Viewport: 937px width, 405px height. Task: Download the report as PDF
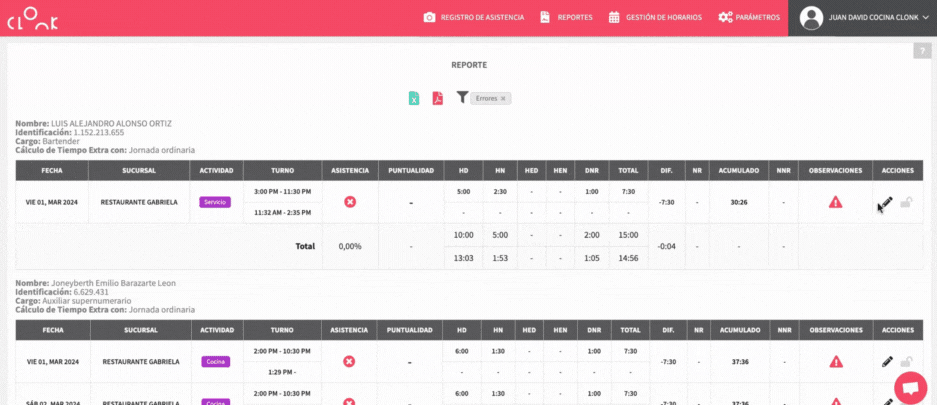pyautogui.click(x=437, y=98)
